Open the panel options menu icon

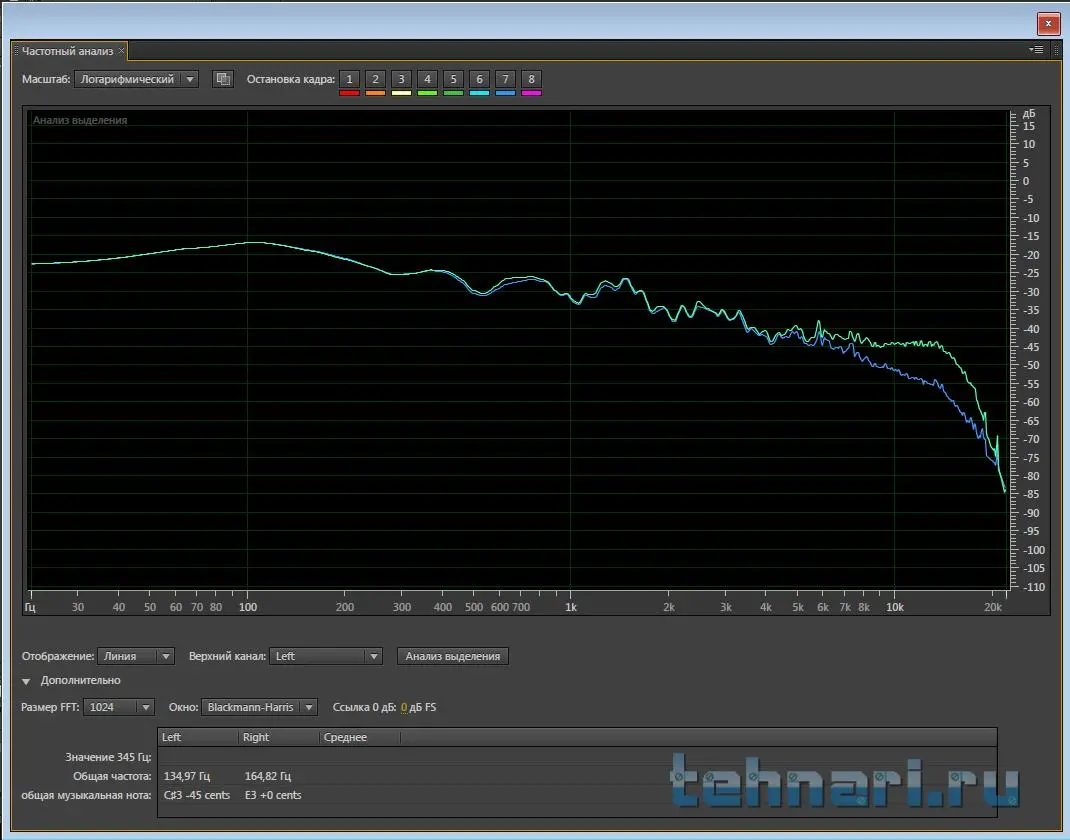(x=1036, y=49)
